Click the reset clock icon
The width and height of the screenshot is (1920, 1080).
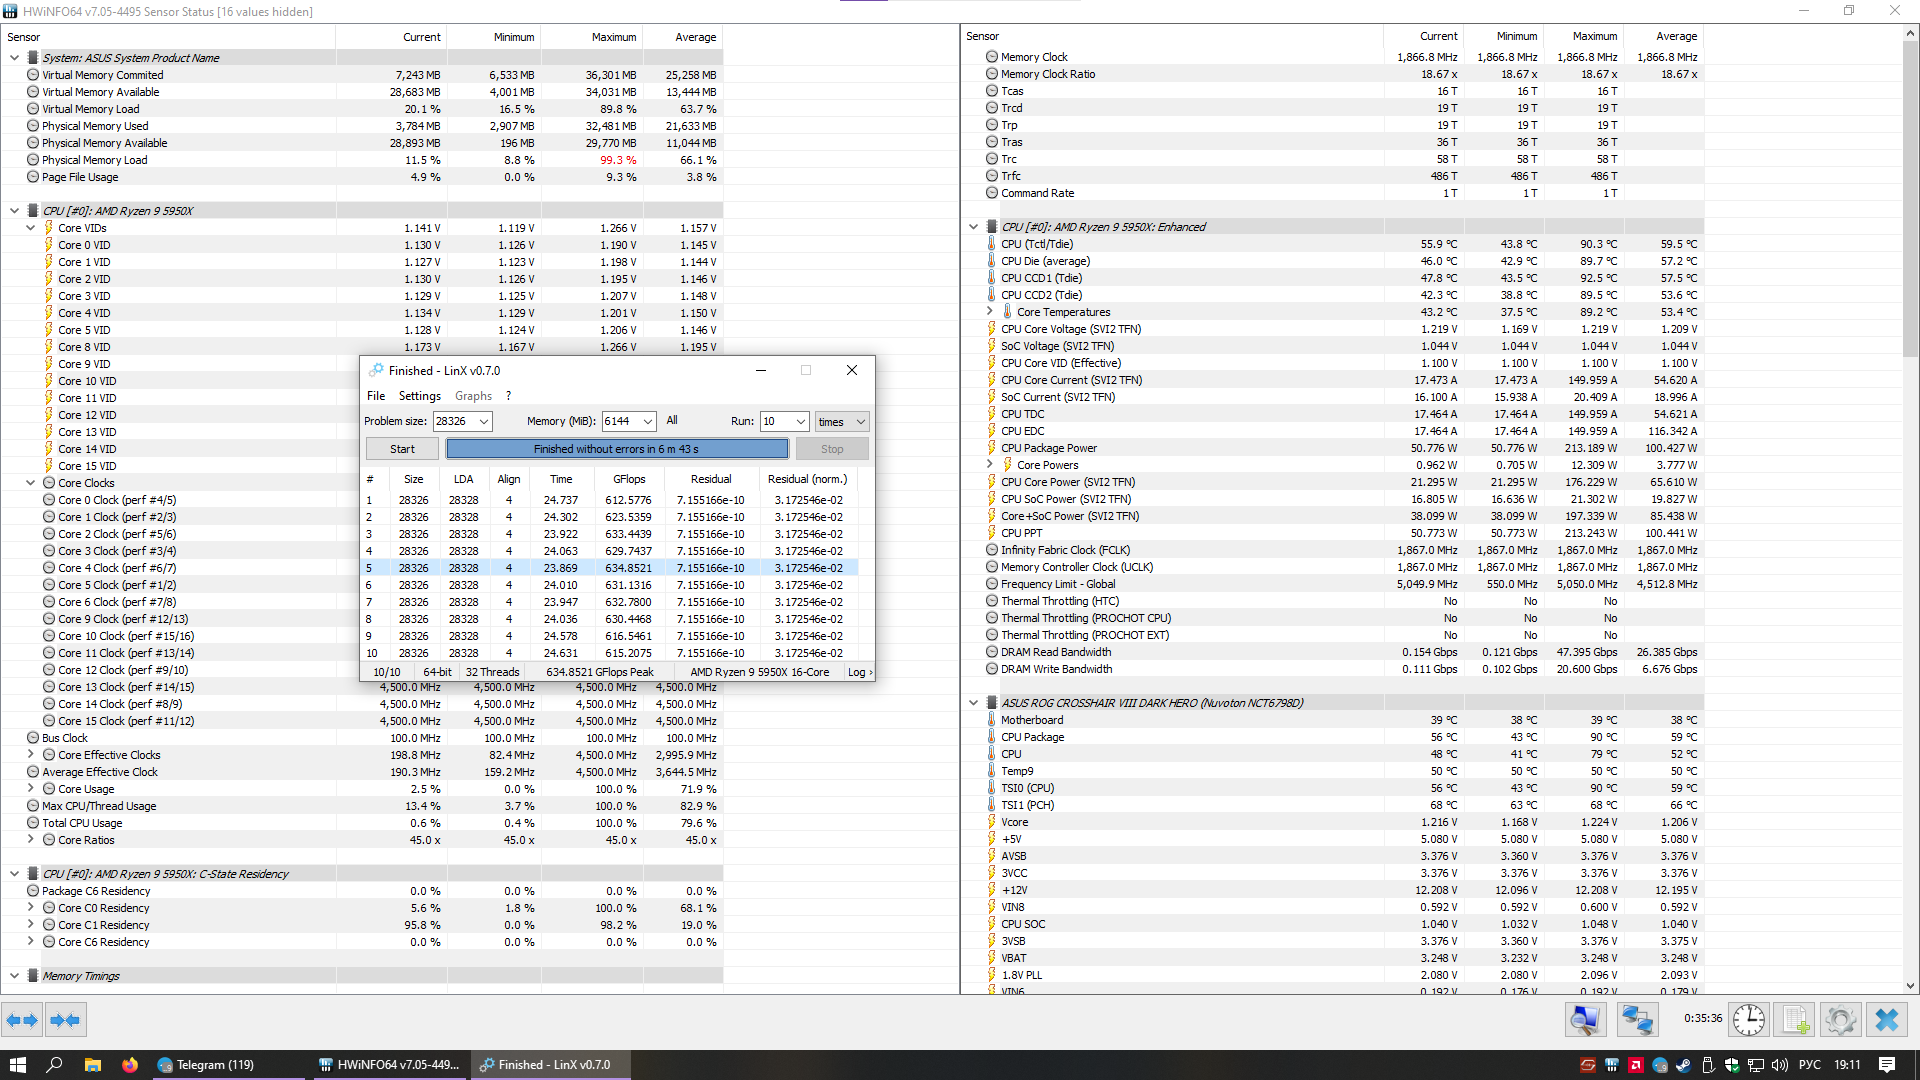tap(1749, 1020)
